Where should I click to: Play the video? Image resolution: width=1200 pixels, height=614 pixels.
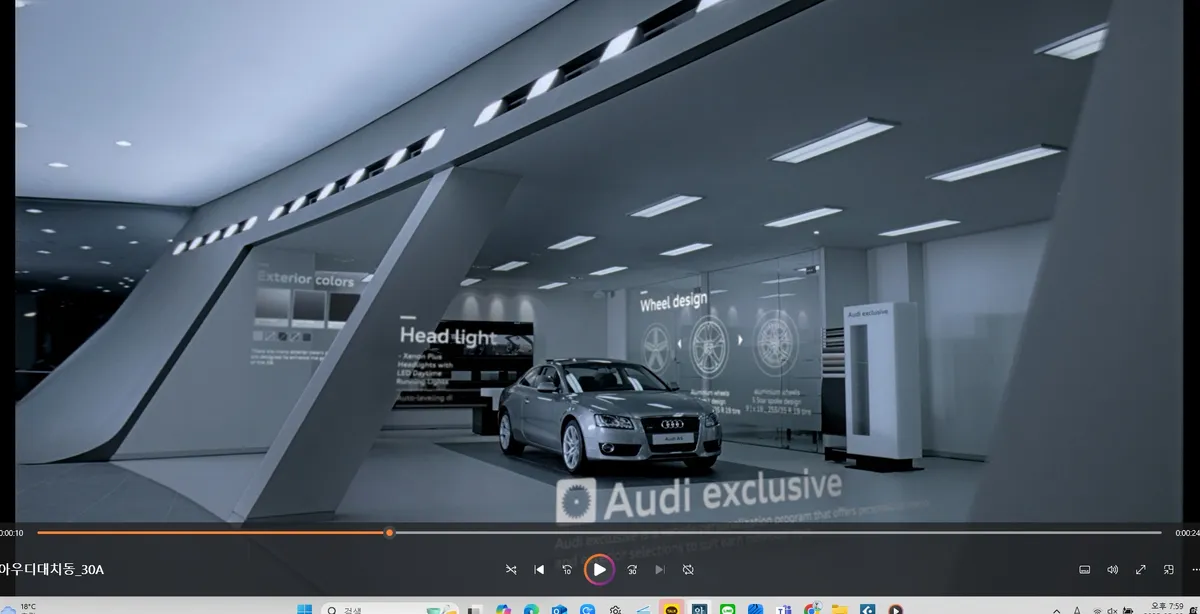[x=599, y=569]
